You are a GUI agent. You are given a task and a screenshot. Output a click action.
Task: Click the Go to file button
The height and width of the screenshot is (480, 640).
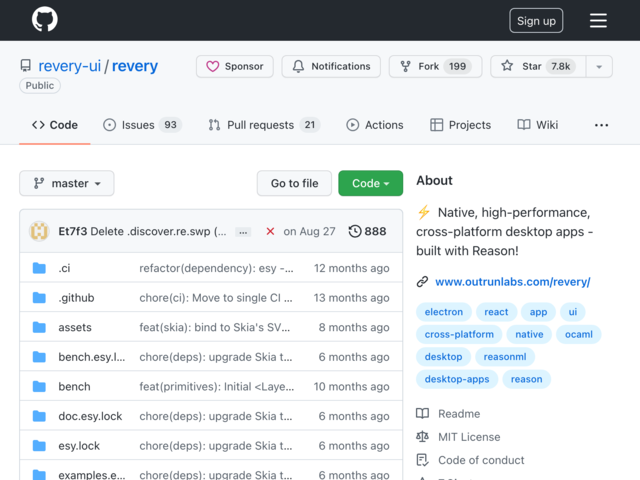point(294,183)
